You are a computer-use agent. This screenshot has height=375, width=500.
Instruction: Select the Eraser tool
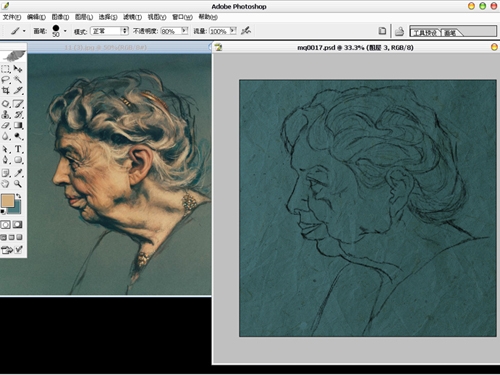6,125
